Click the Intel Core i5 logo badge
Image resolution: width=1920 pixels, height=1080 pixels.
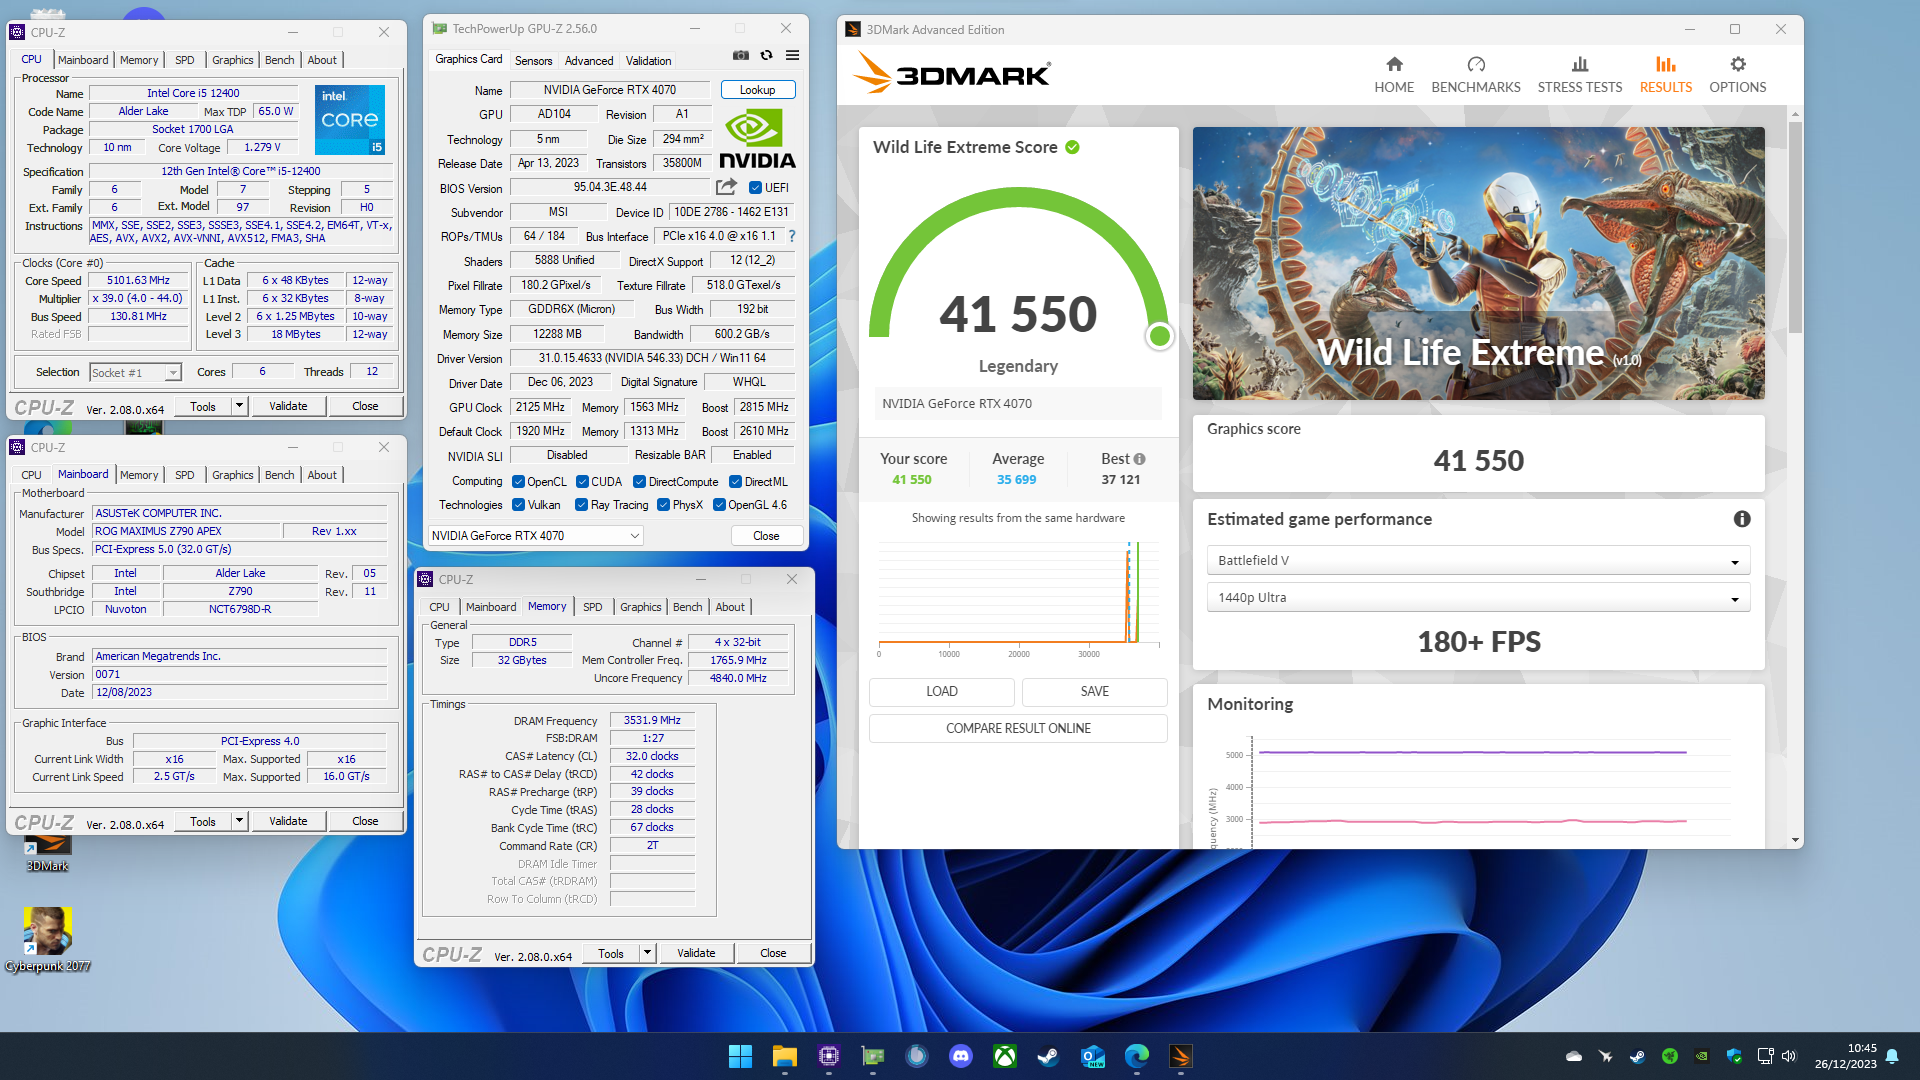coord(350,120)
